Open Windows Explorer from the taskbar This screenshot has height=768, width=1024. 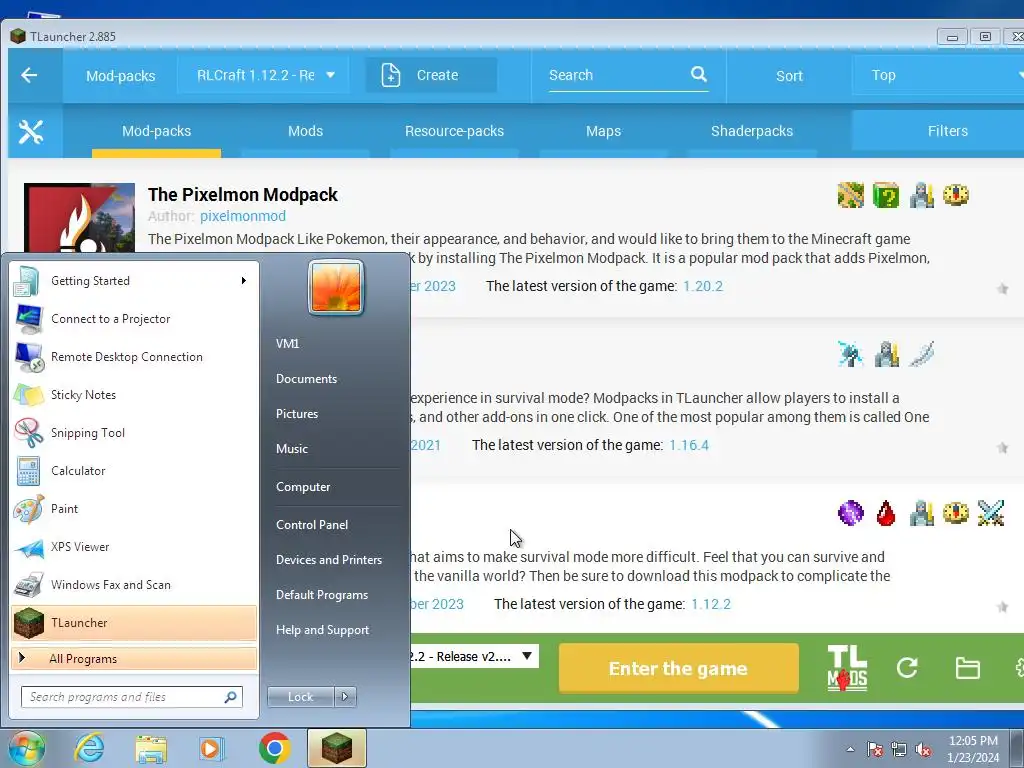[x=151, y=748]
